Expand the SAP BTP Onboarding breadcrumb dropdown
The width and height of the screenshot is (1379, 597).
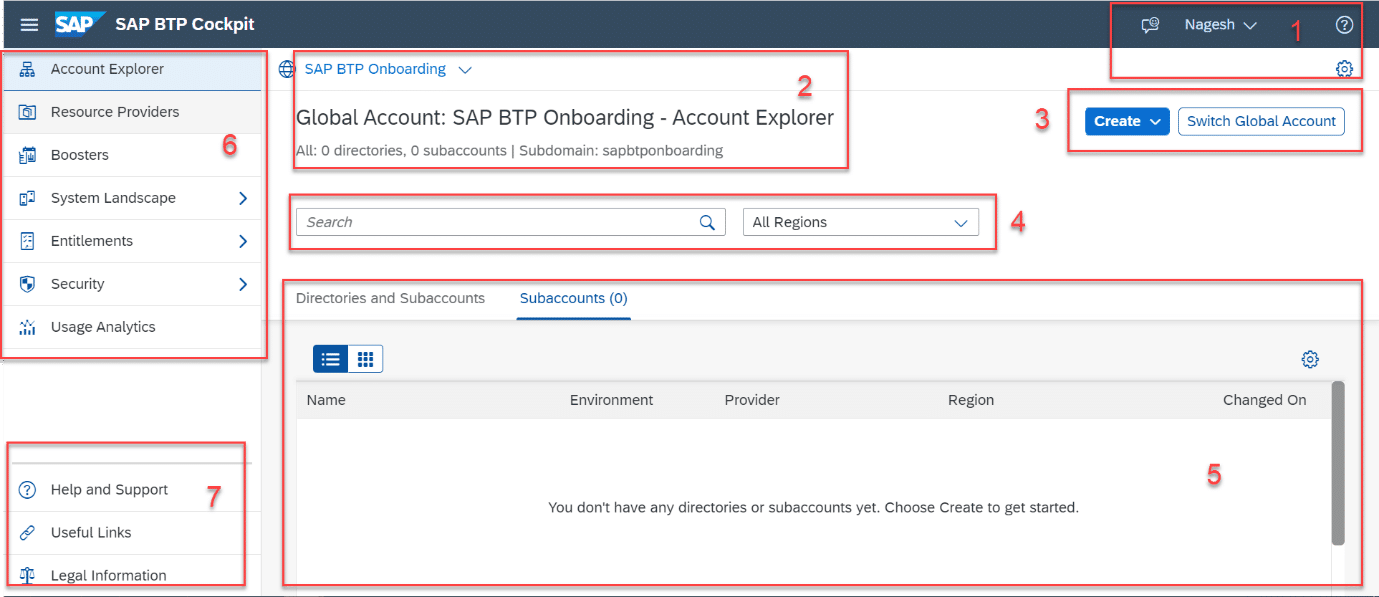coord(464,68)
